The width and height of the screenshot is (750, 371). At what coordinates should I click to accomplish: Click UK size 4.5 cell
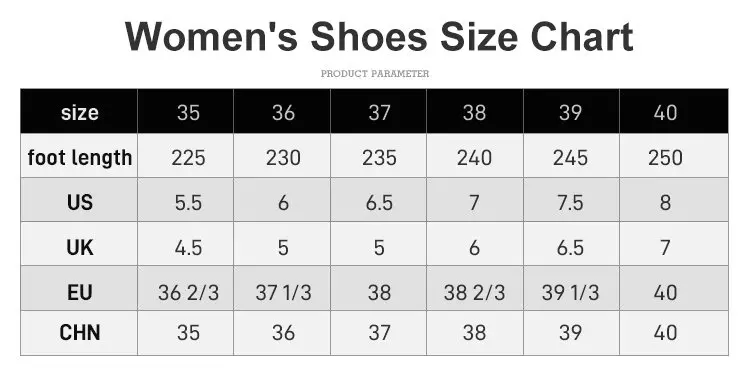pyautogui.click(x=186, y=244)
